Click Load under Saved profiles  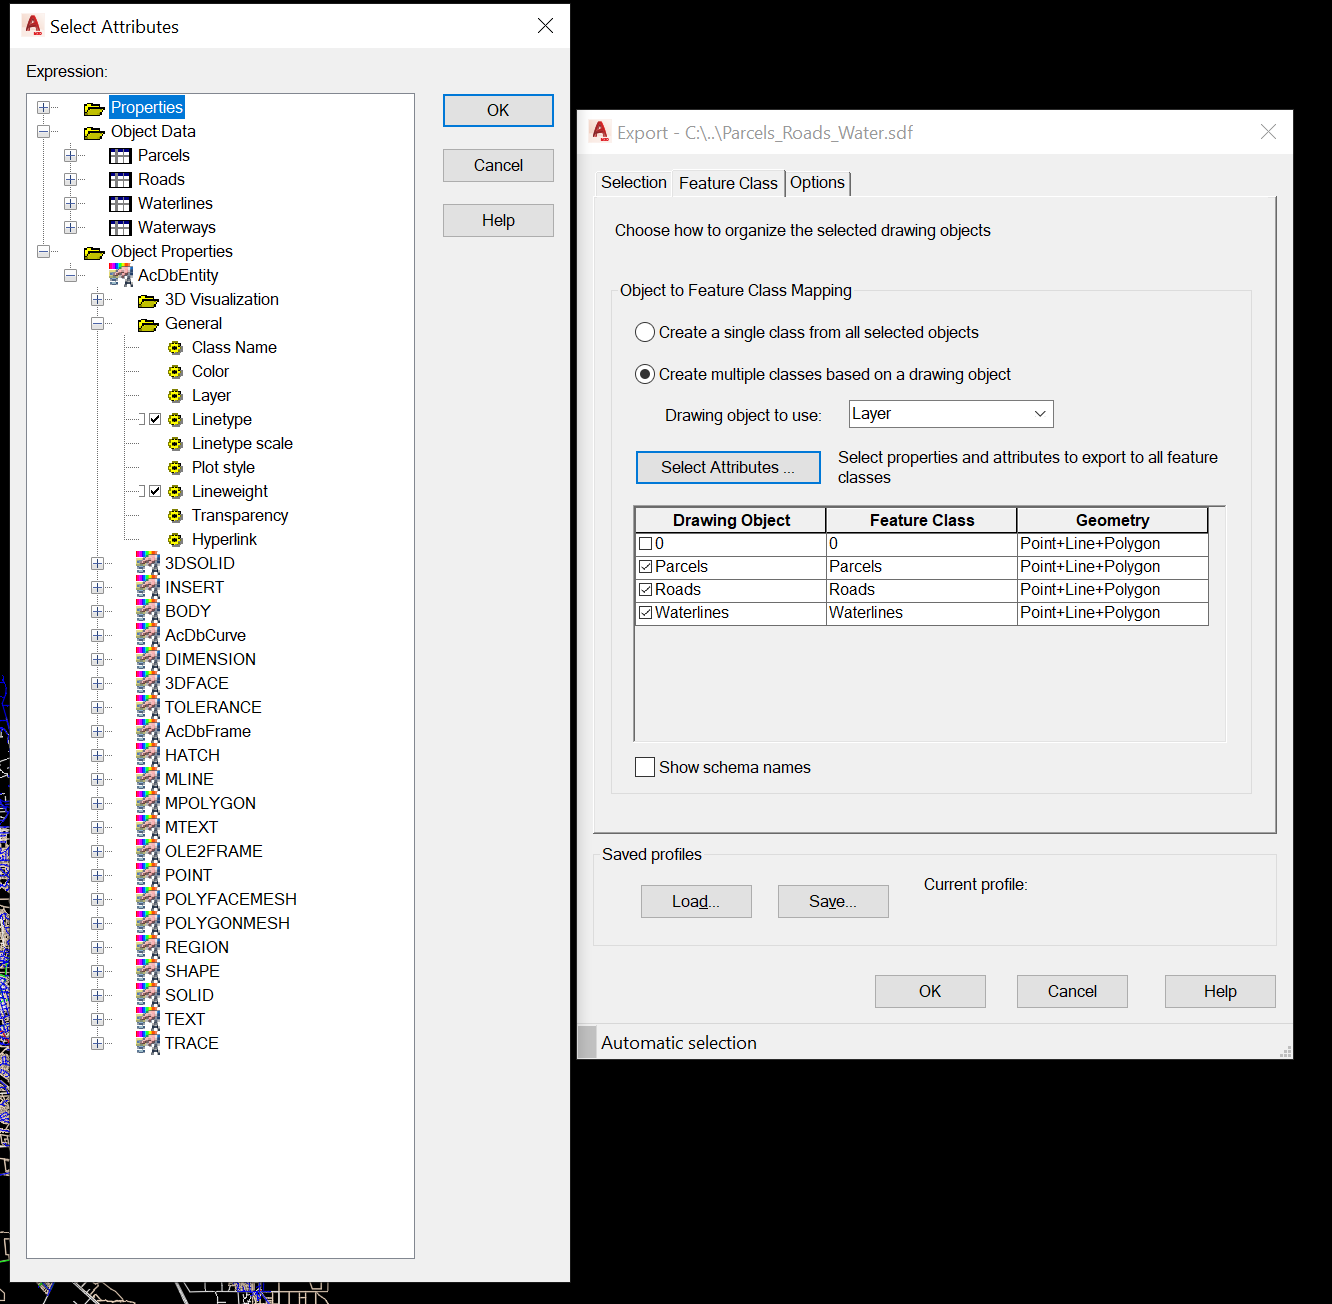tap(696, 901)
